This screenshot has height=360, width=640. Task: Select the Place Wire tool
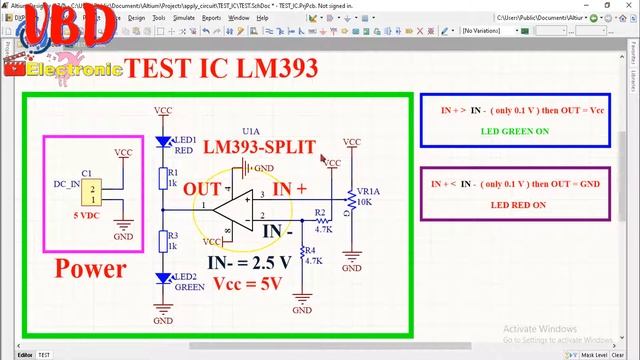coord(269,31)
